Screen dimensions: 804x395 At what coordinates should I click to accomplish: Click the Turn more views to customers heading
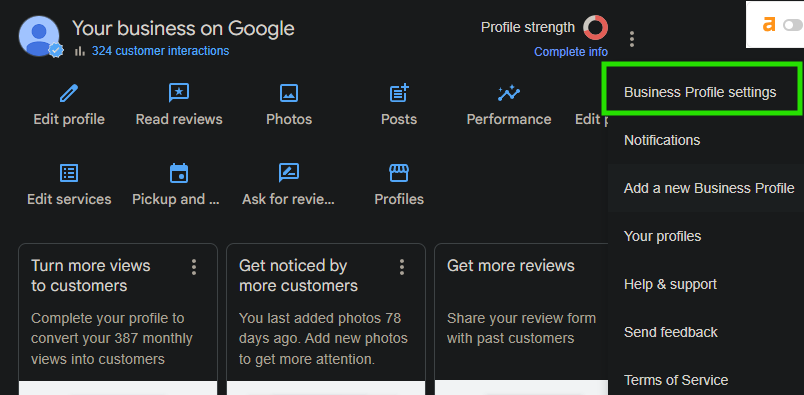pyautogui.click(x=91, y=275)
